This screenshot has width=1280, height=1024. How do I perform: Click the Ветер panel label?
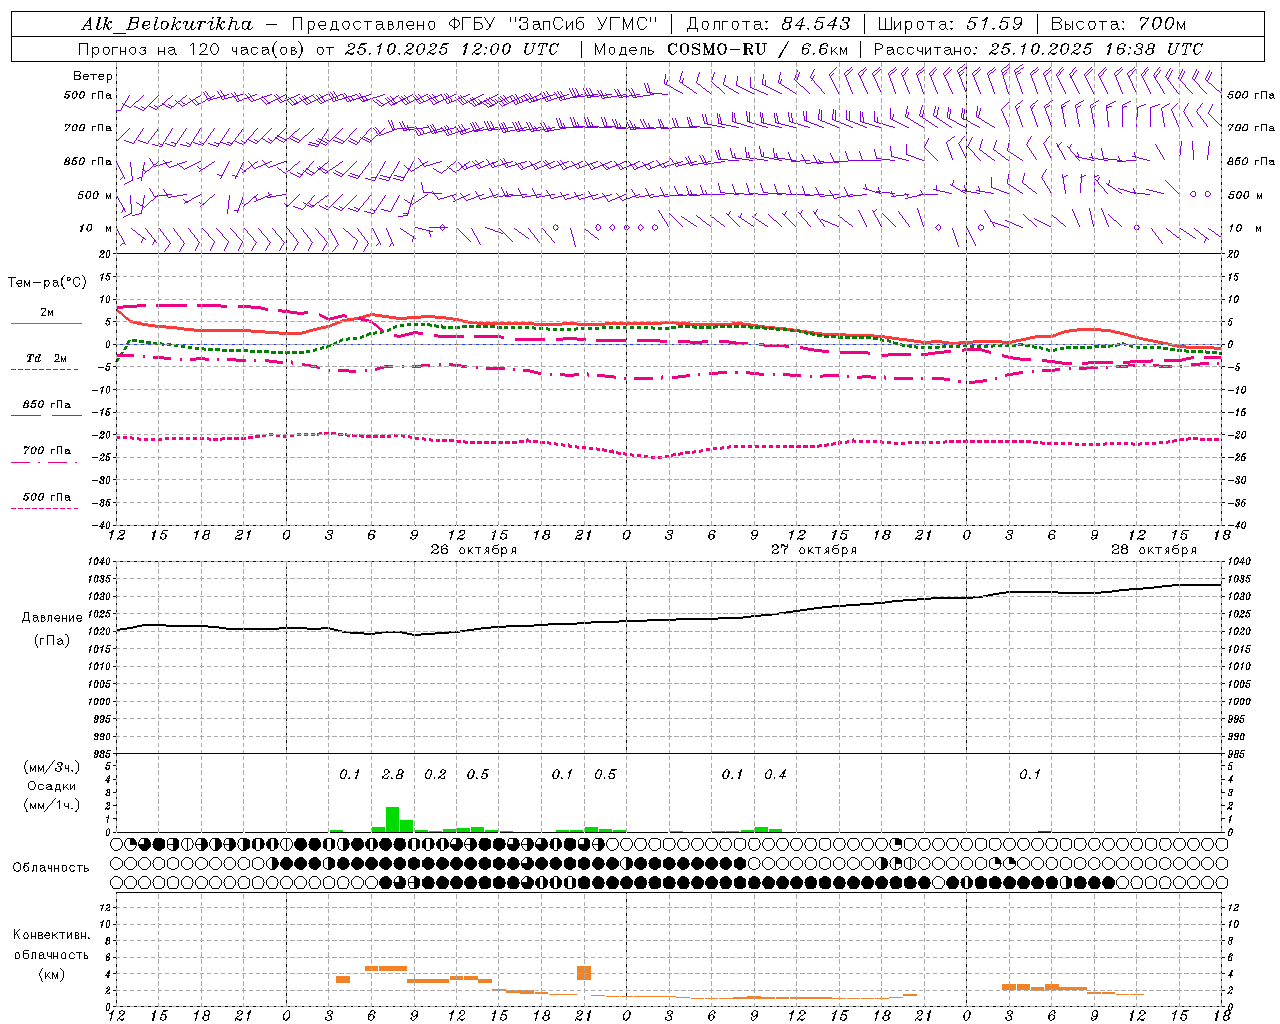tap(93, 76)
